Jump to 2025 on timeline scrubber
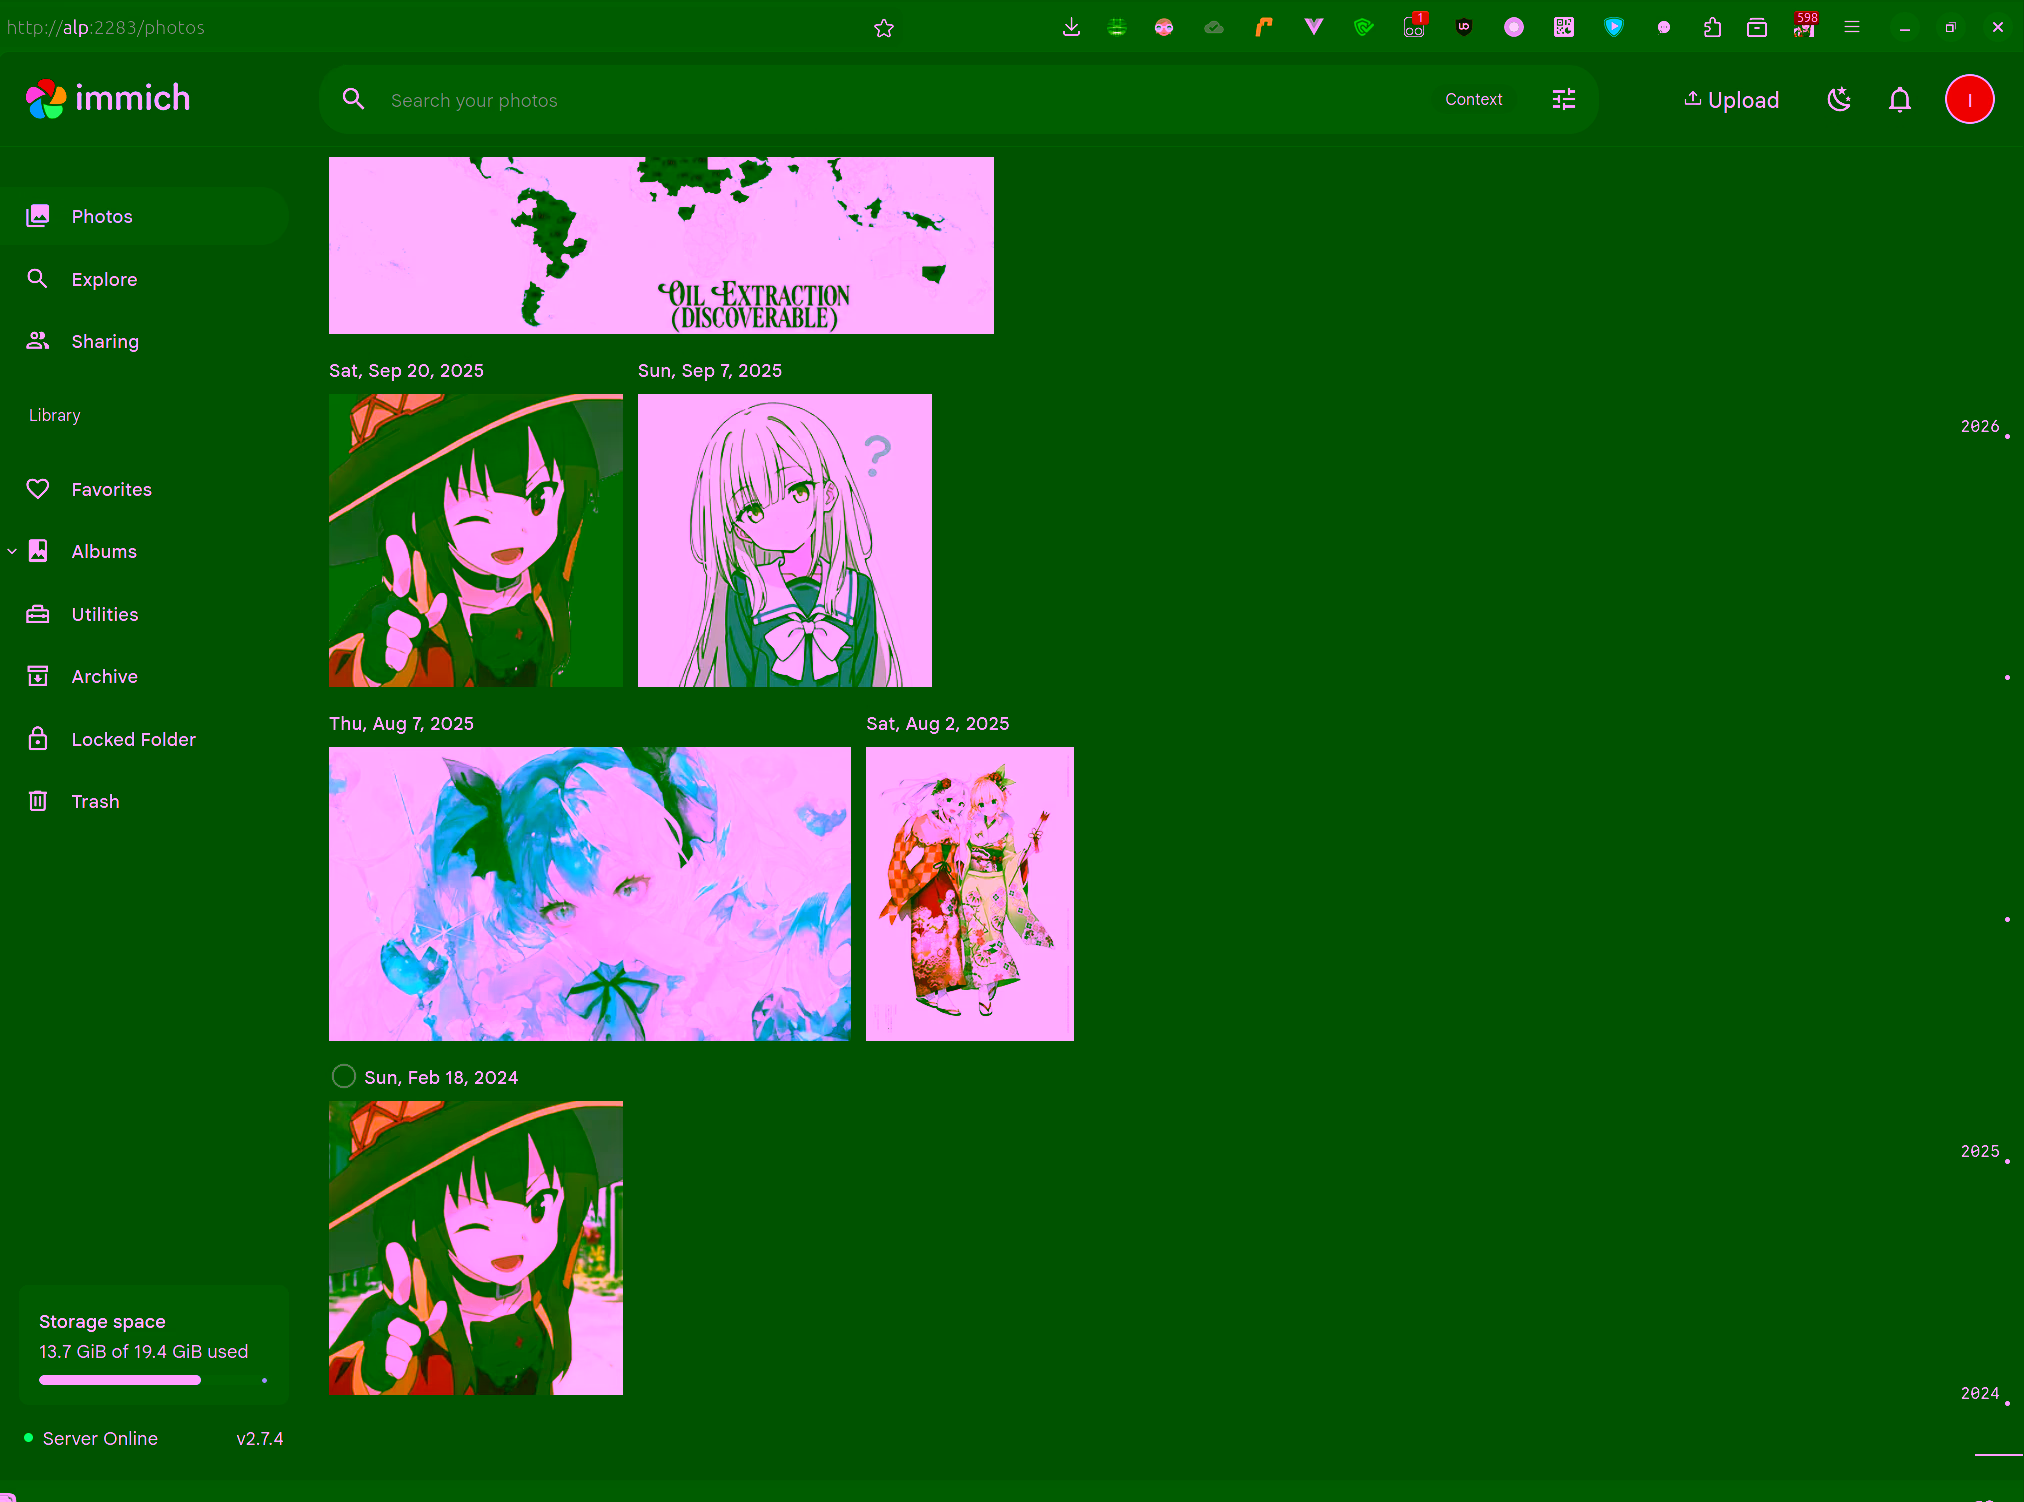 click(x=1980, y=1151)
